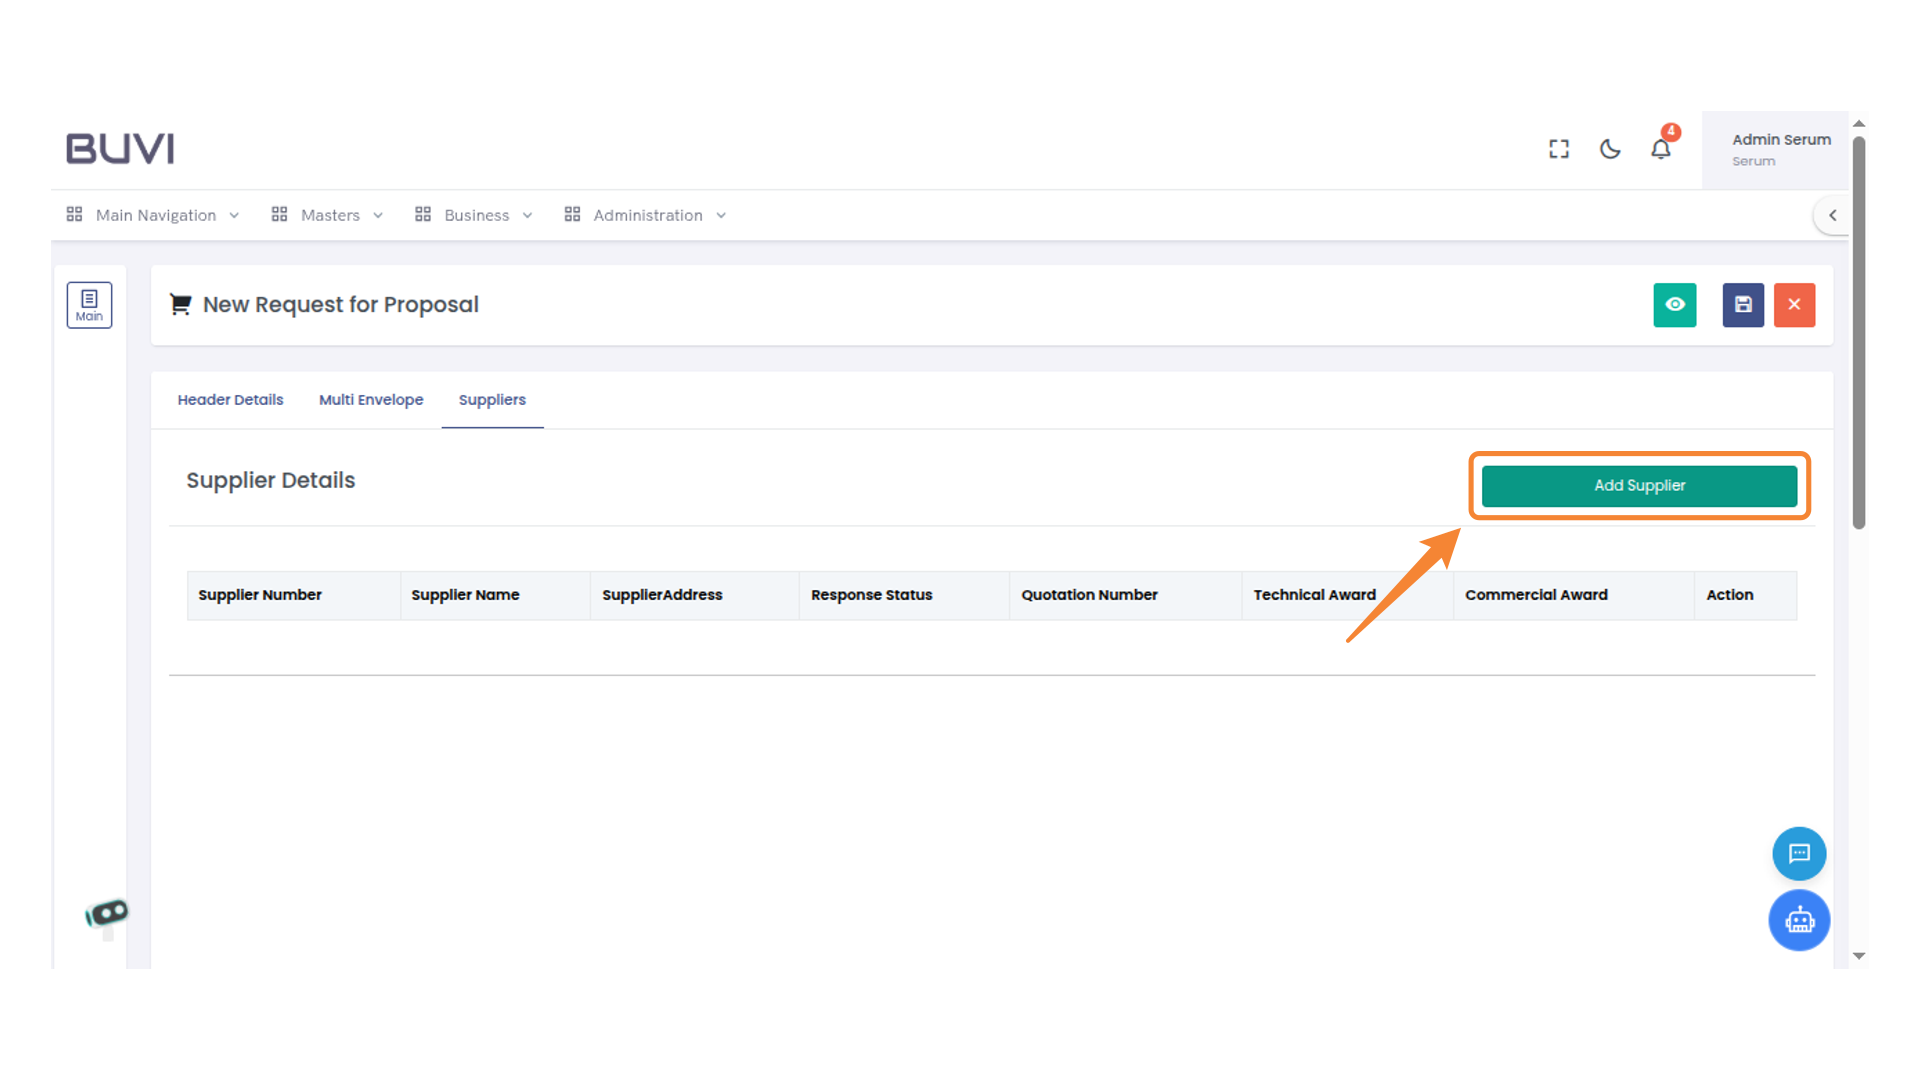Open the Main sidebar icon
The image size is (1920, 1080).
89,305
